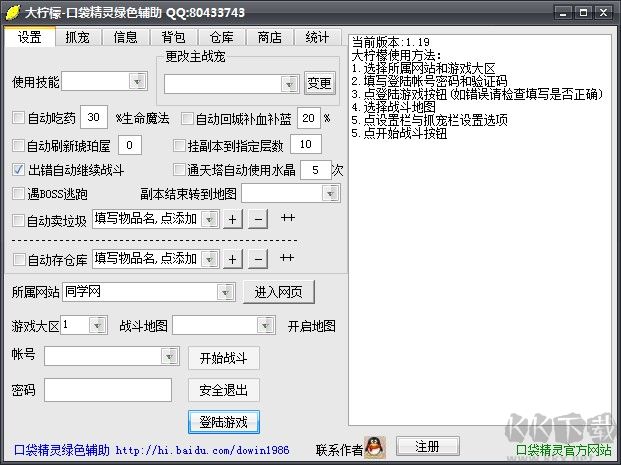Click the lemon app icon in title bar
Viewport: 621px width, 465px height.
pos(12,12)
